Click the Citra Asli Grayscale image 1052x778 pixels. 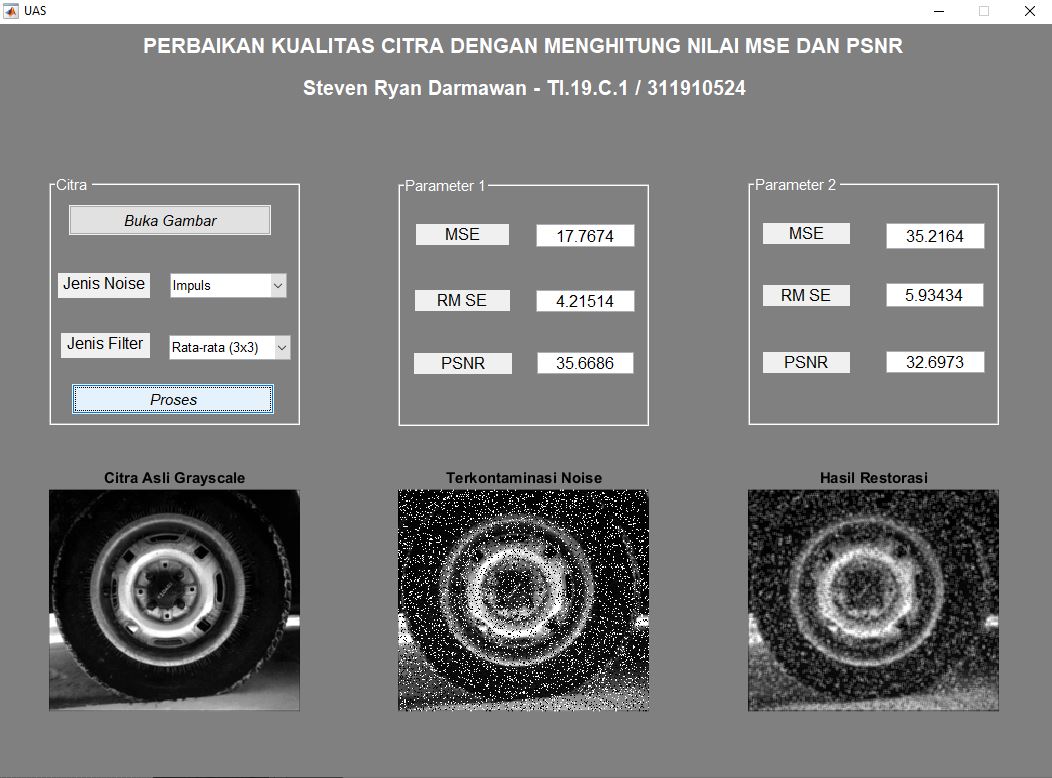click(x=173, y=600)
